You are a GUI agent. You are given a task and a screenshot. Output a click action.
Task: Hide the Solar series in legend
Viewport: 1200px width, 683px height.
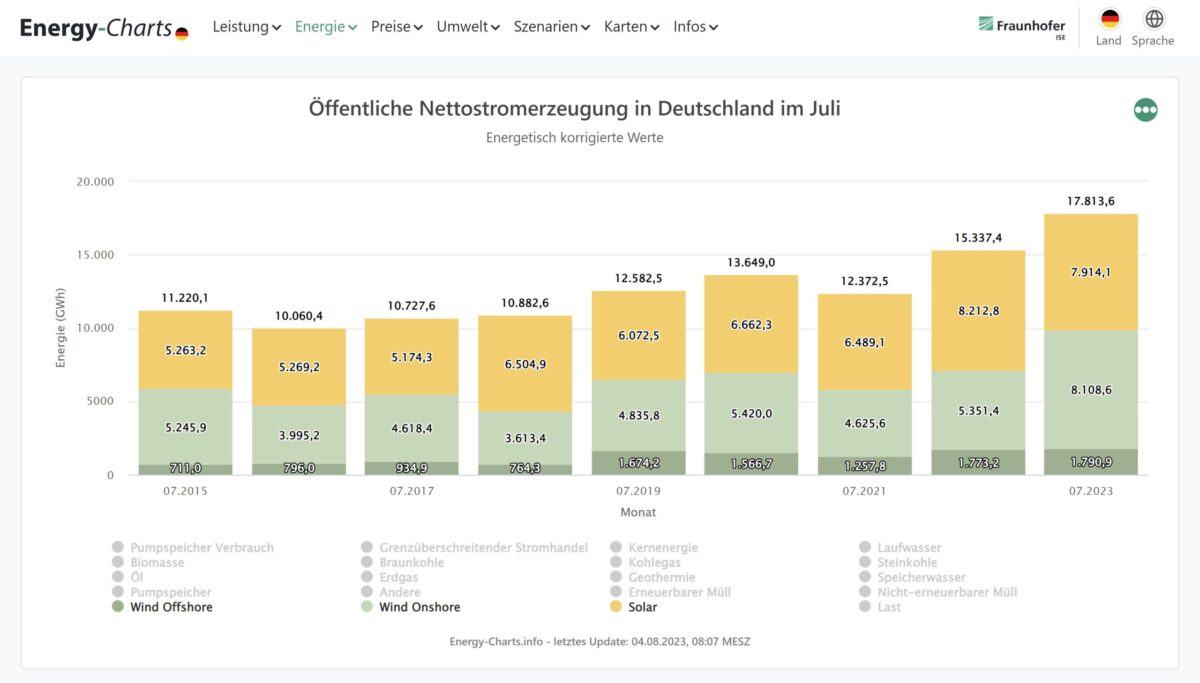pyautogui.click(x=642, y=607)
